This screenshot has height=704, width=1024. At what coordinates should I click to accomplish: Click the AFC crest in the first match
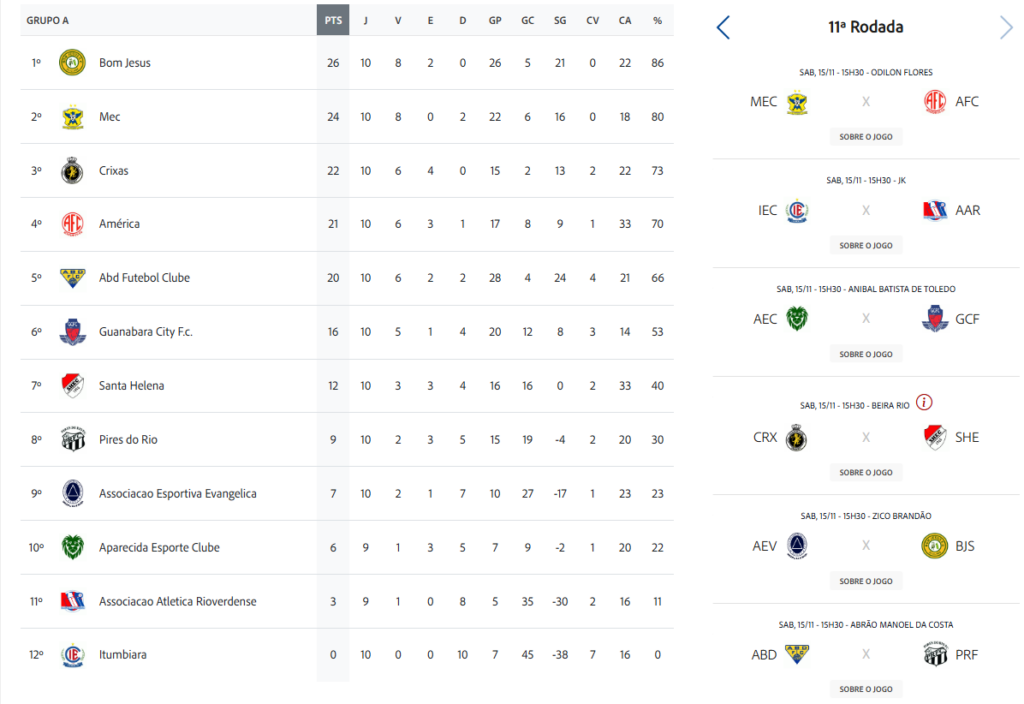coord(935,102)
